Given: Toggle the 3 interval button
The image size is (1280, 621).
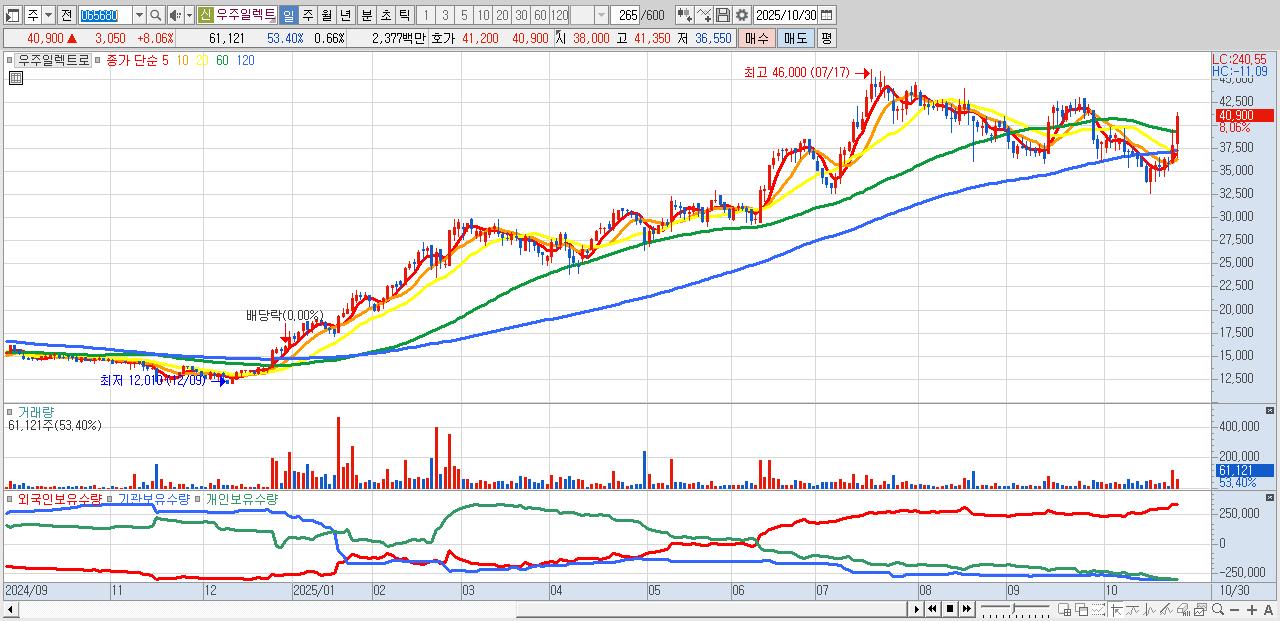Looking at the screenshot, I should pos(445,15).
